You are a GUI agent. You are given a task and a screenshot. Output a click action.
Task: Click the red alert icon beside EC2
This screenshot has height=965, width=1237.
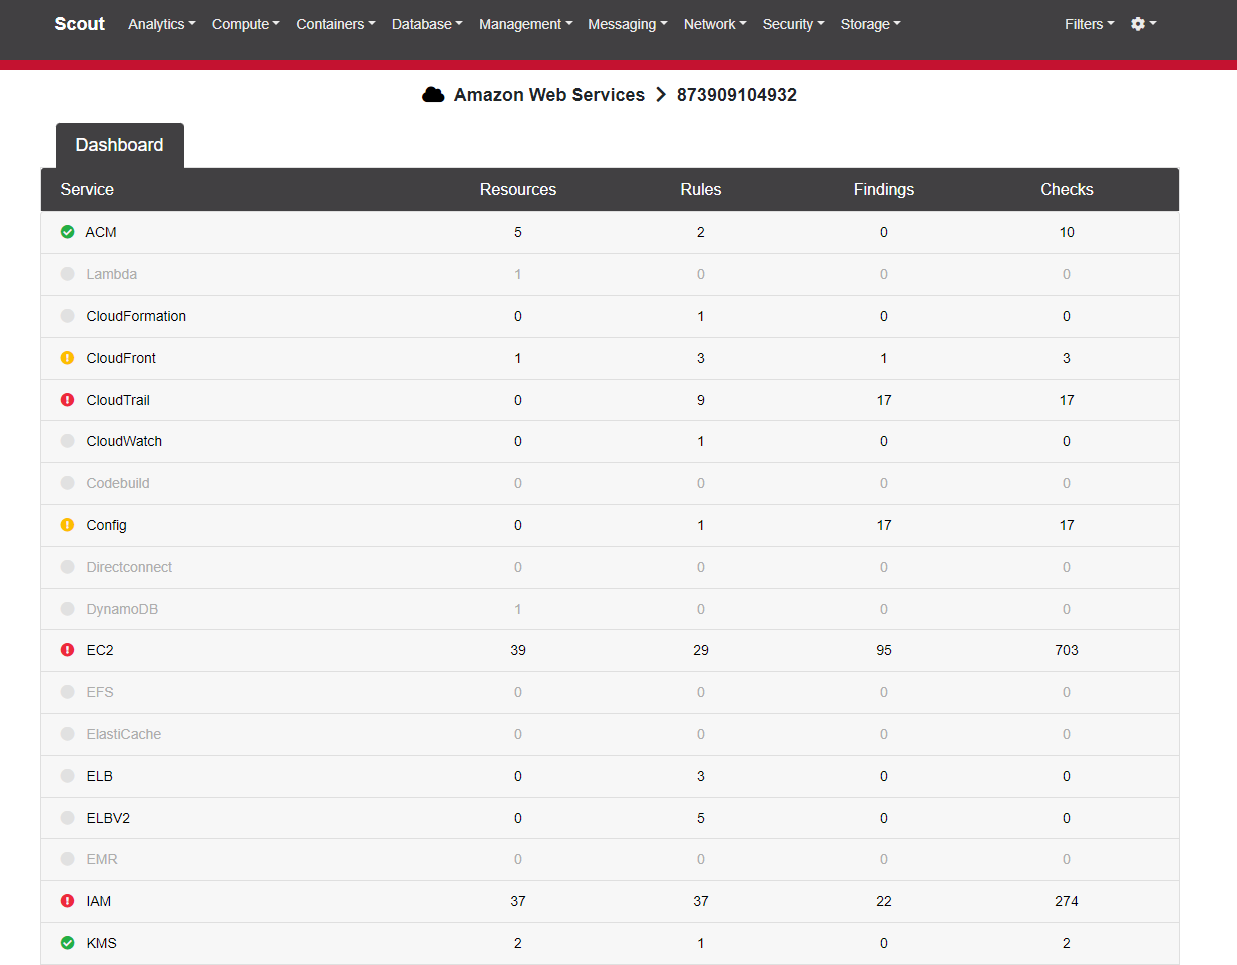pos(67,650)
